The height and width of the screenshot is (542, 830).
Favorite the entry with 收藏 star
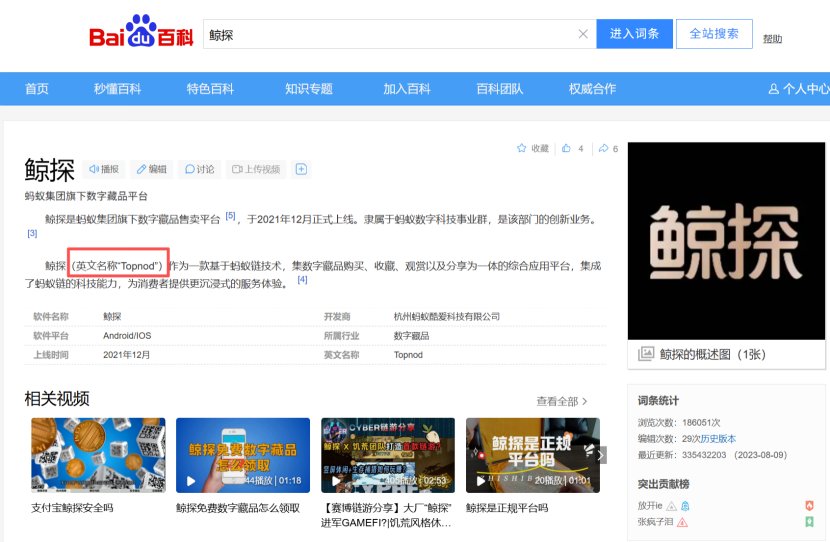point(533,149)
